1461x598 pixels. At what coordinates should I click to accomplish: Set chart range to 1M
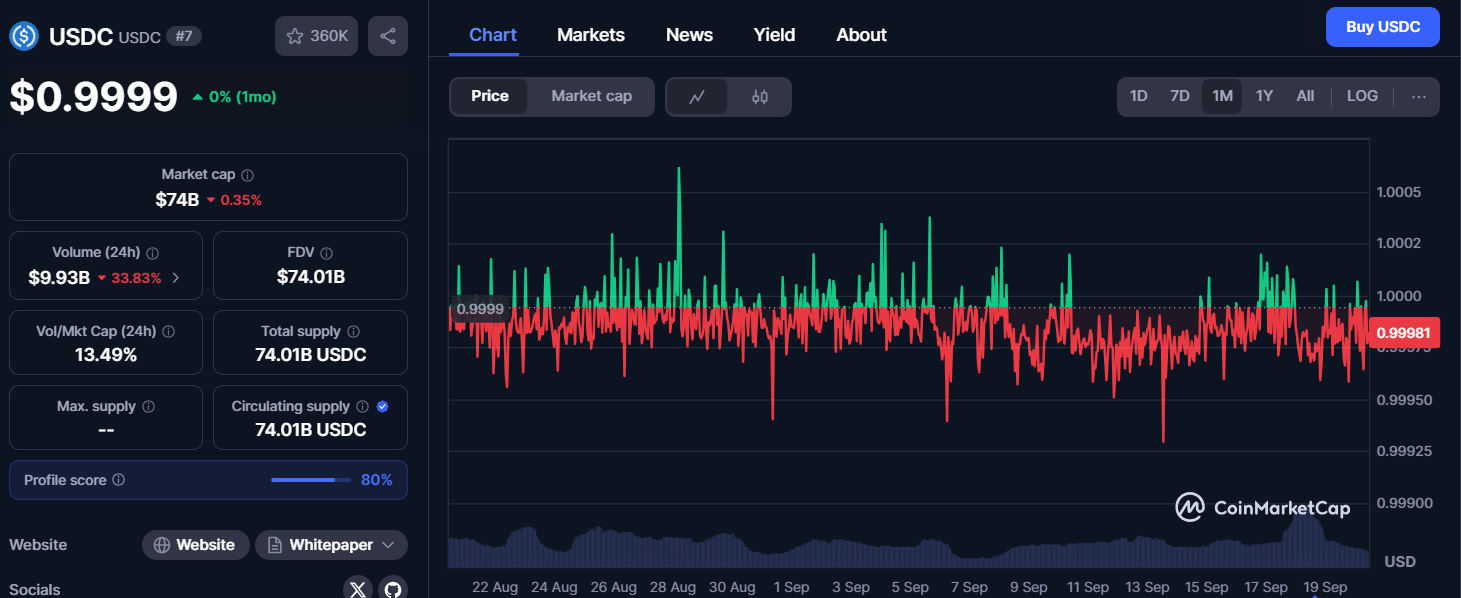[x=1222, y=96]
